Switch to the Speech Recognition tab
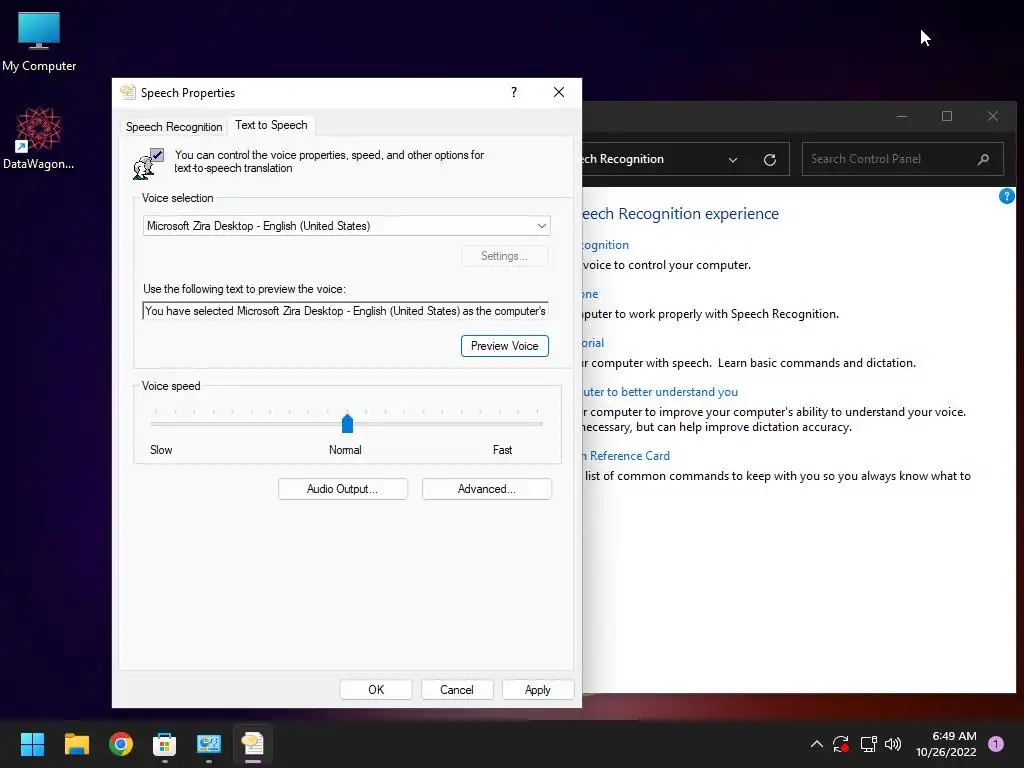1024x768 pixels. [x=174, y=127]
